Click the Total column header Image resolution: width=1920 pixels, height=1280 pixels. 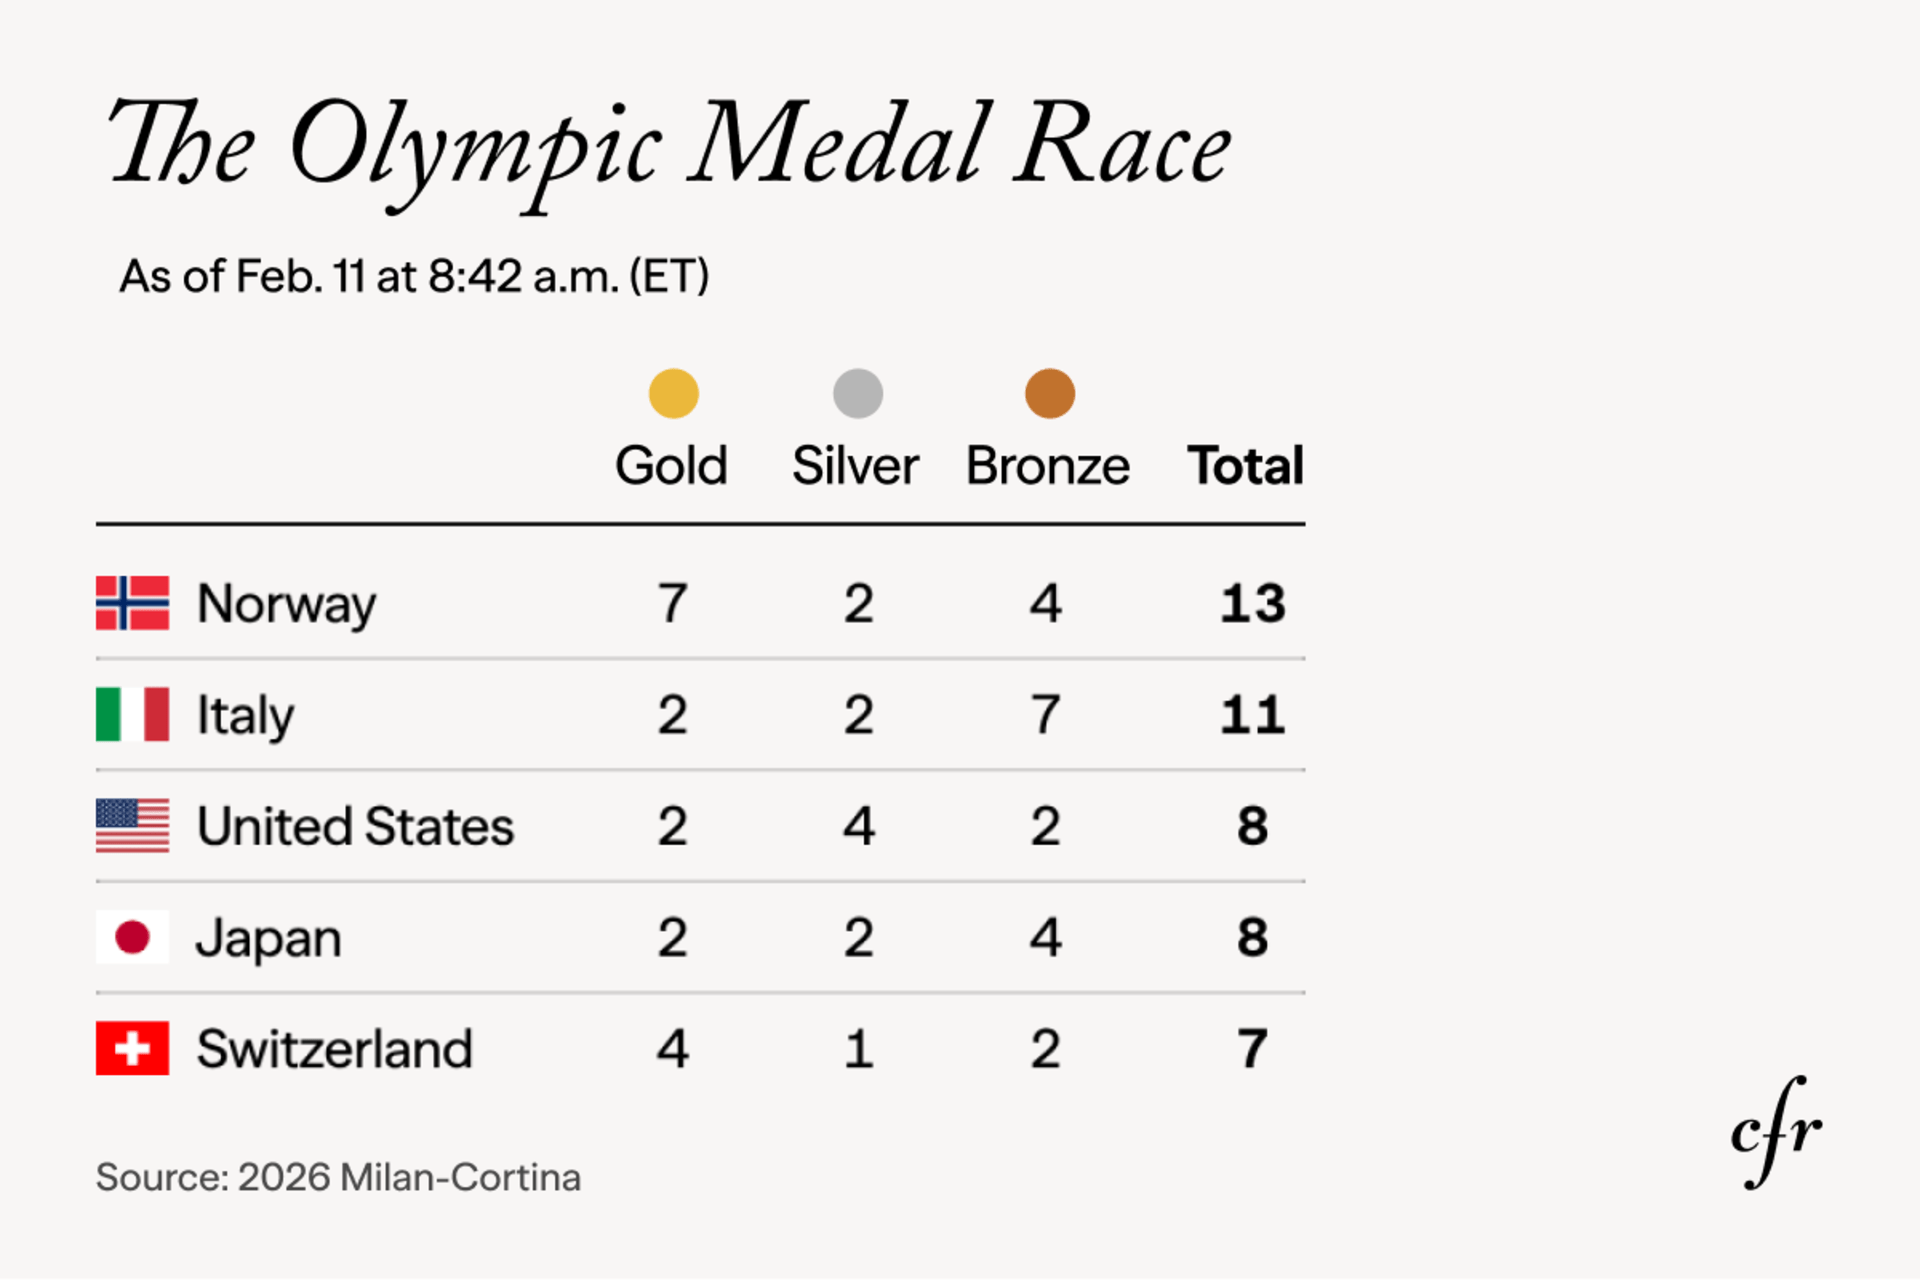tap(1245, 466)
